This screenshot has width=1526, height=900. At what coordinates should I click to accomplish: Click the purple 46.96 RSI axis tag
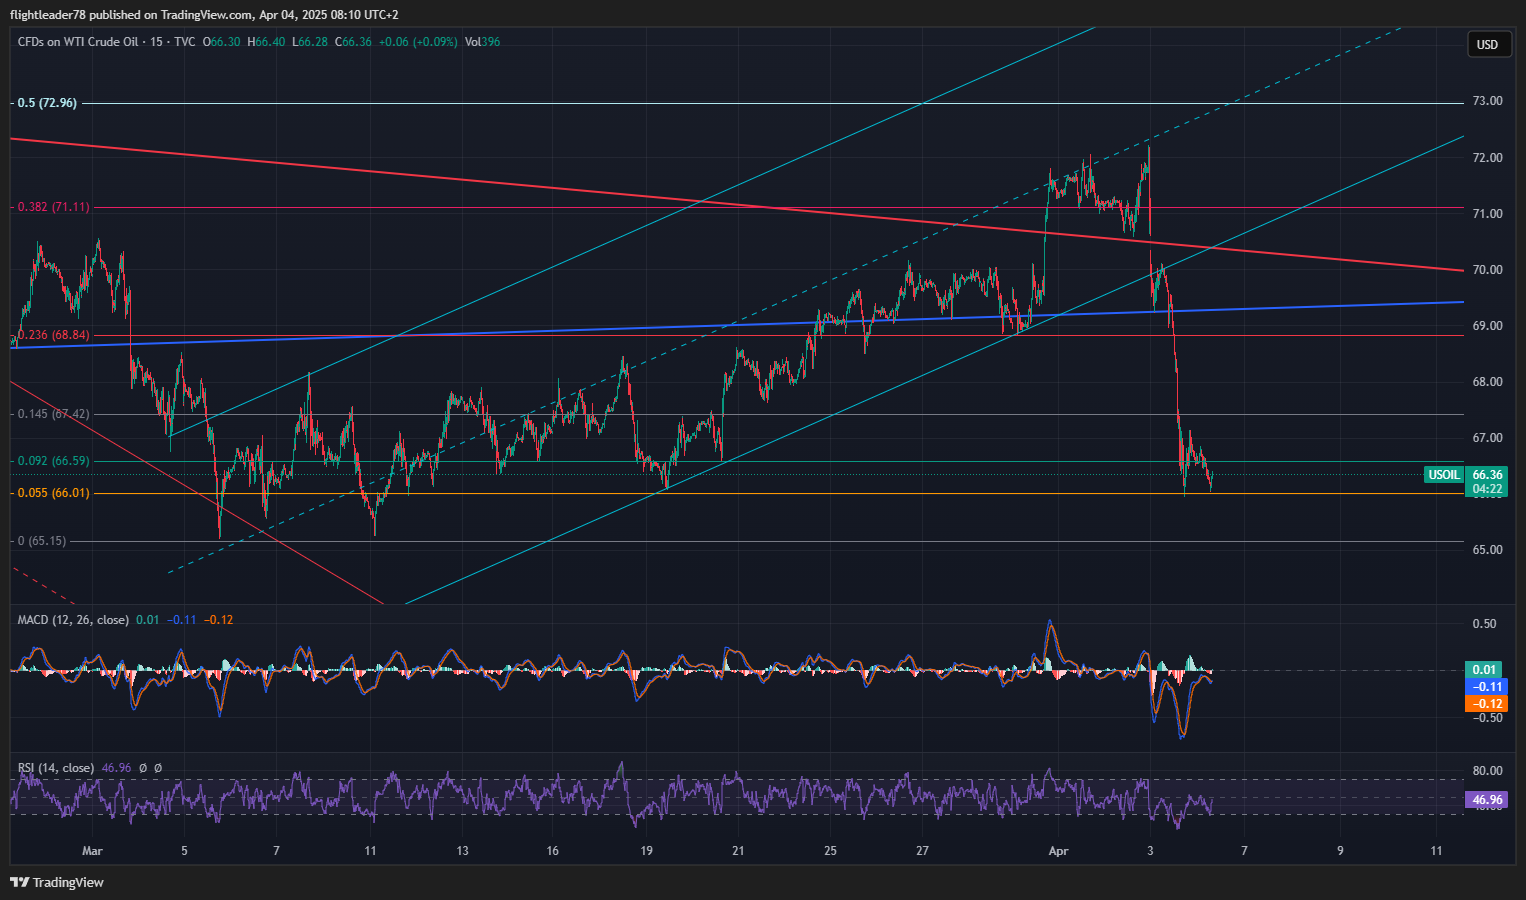click(1486, 800)
